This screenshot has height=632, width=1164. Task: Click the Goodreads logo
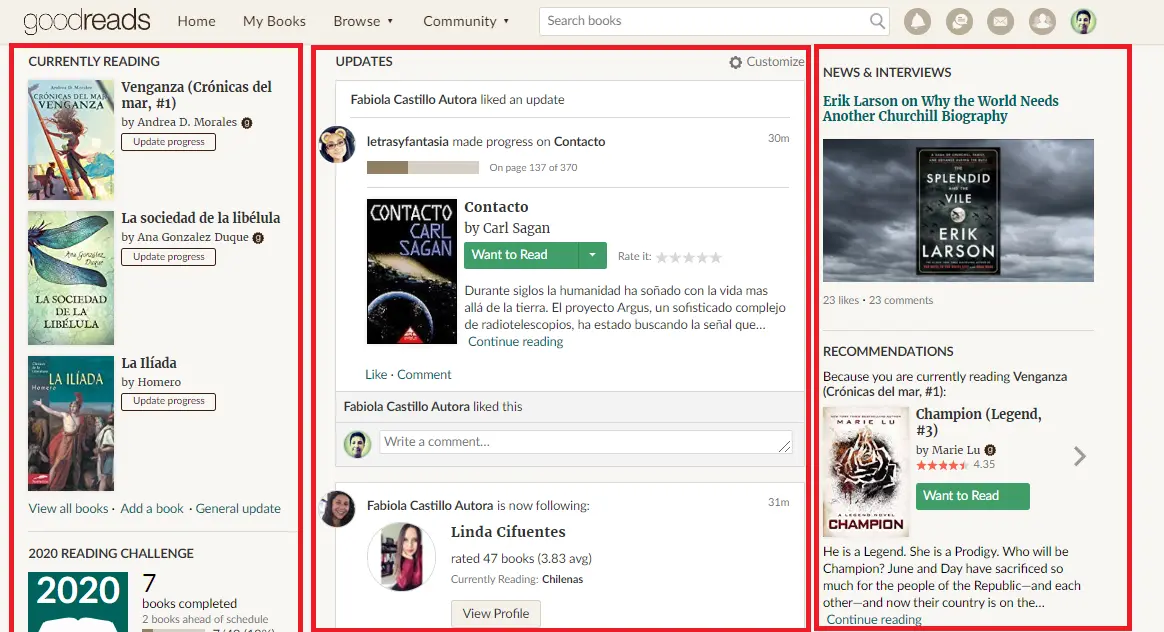click(87, 20)
